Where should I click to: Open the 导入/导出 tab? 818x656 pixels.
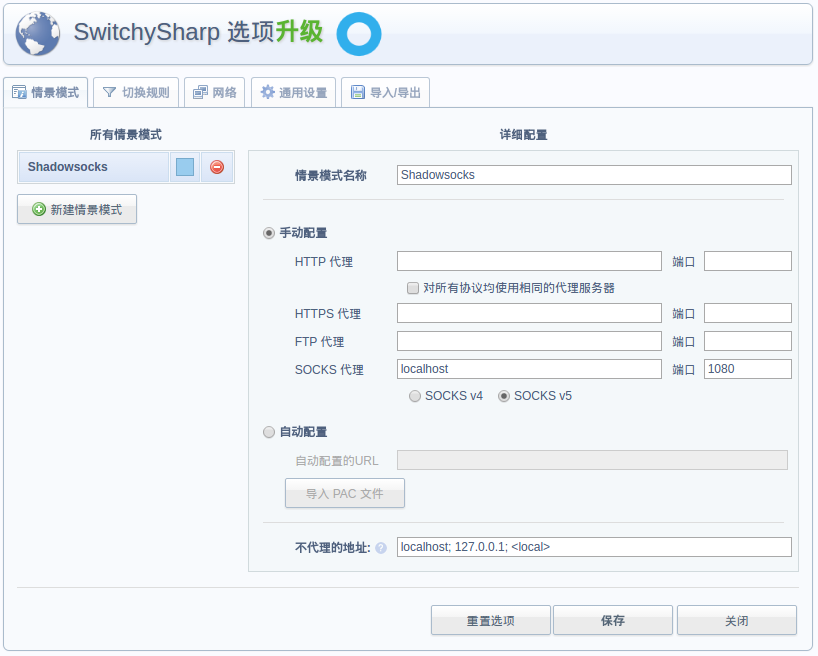tap(386, 92)
